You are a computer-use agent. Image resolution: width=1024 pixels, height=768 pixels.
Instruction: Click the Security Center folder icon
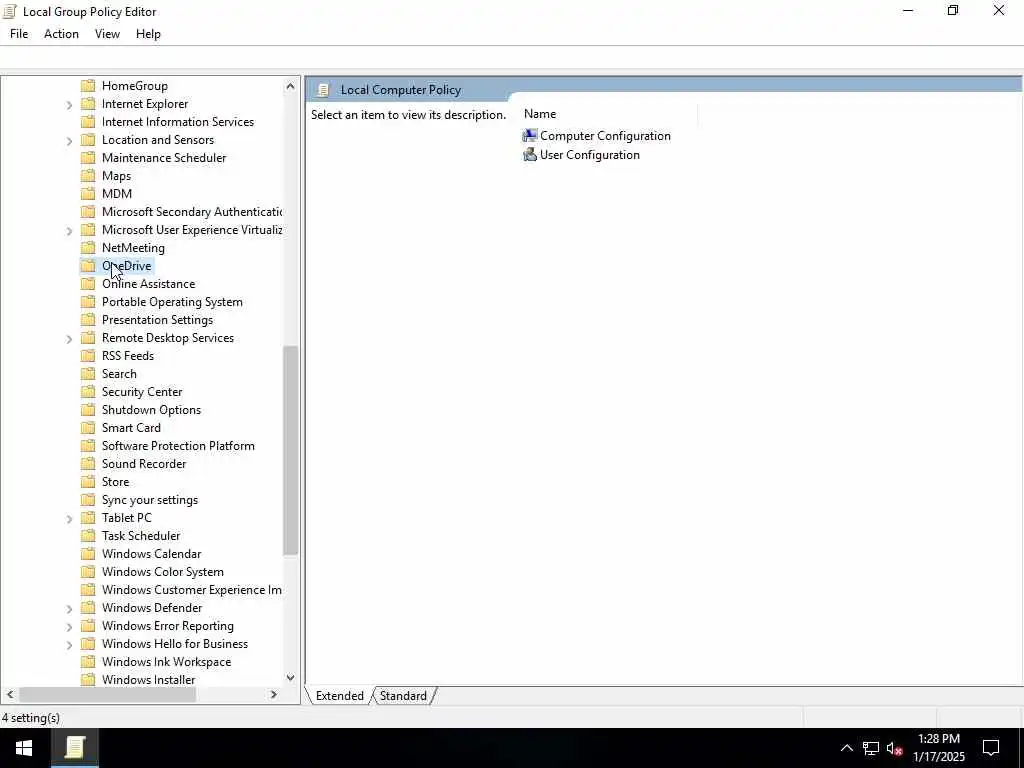coord(88,392)
